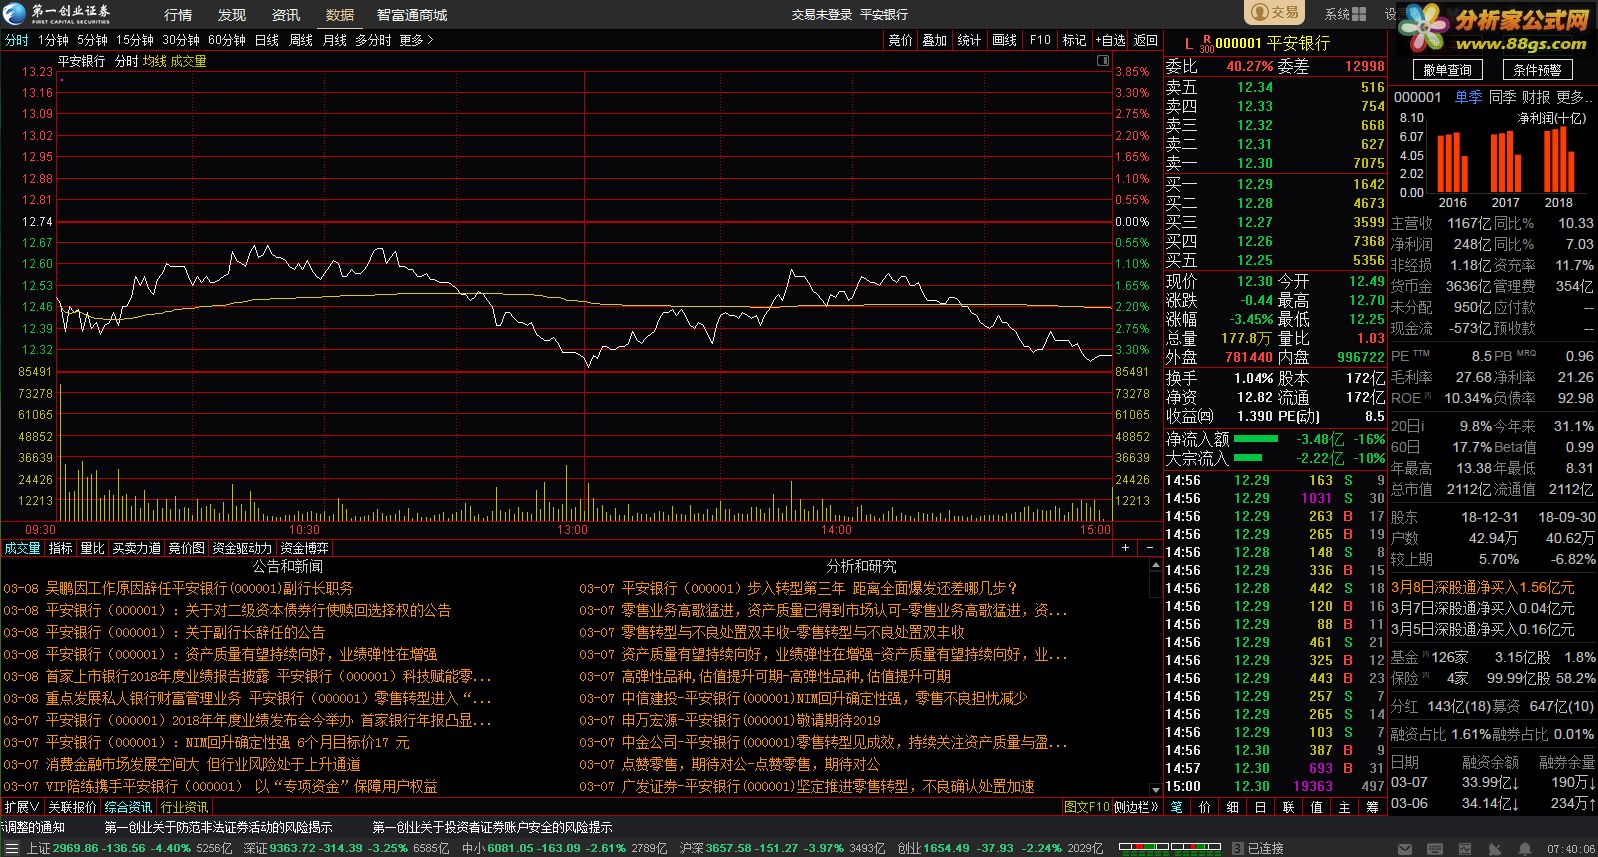Click the mini chart icon in status bar
The image size is (1598, 857).
pos(1464,849)
